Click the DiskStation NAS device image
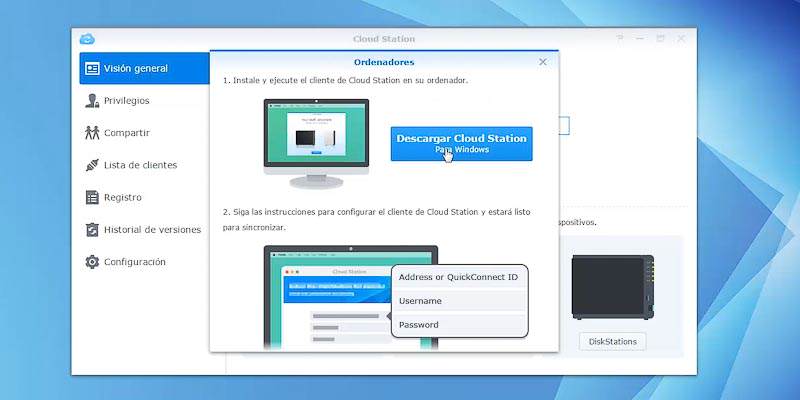The image size is (800, 400). point(613,287)
